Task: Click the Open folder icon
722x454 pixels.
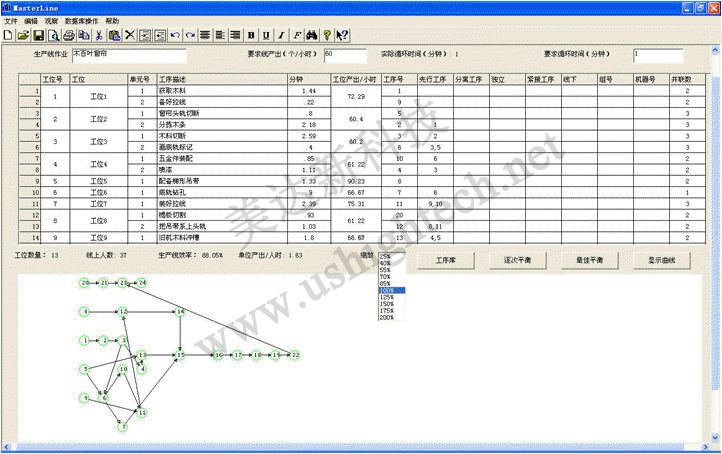Action: tap(23, 35)
